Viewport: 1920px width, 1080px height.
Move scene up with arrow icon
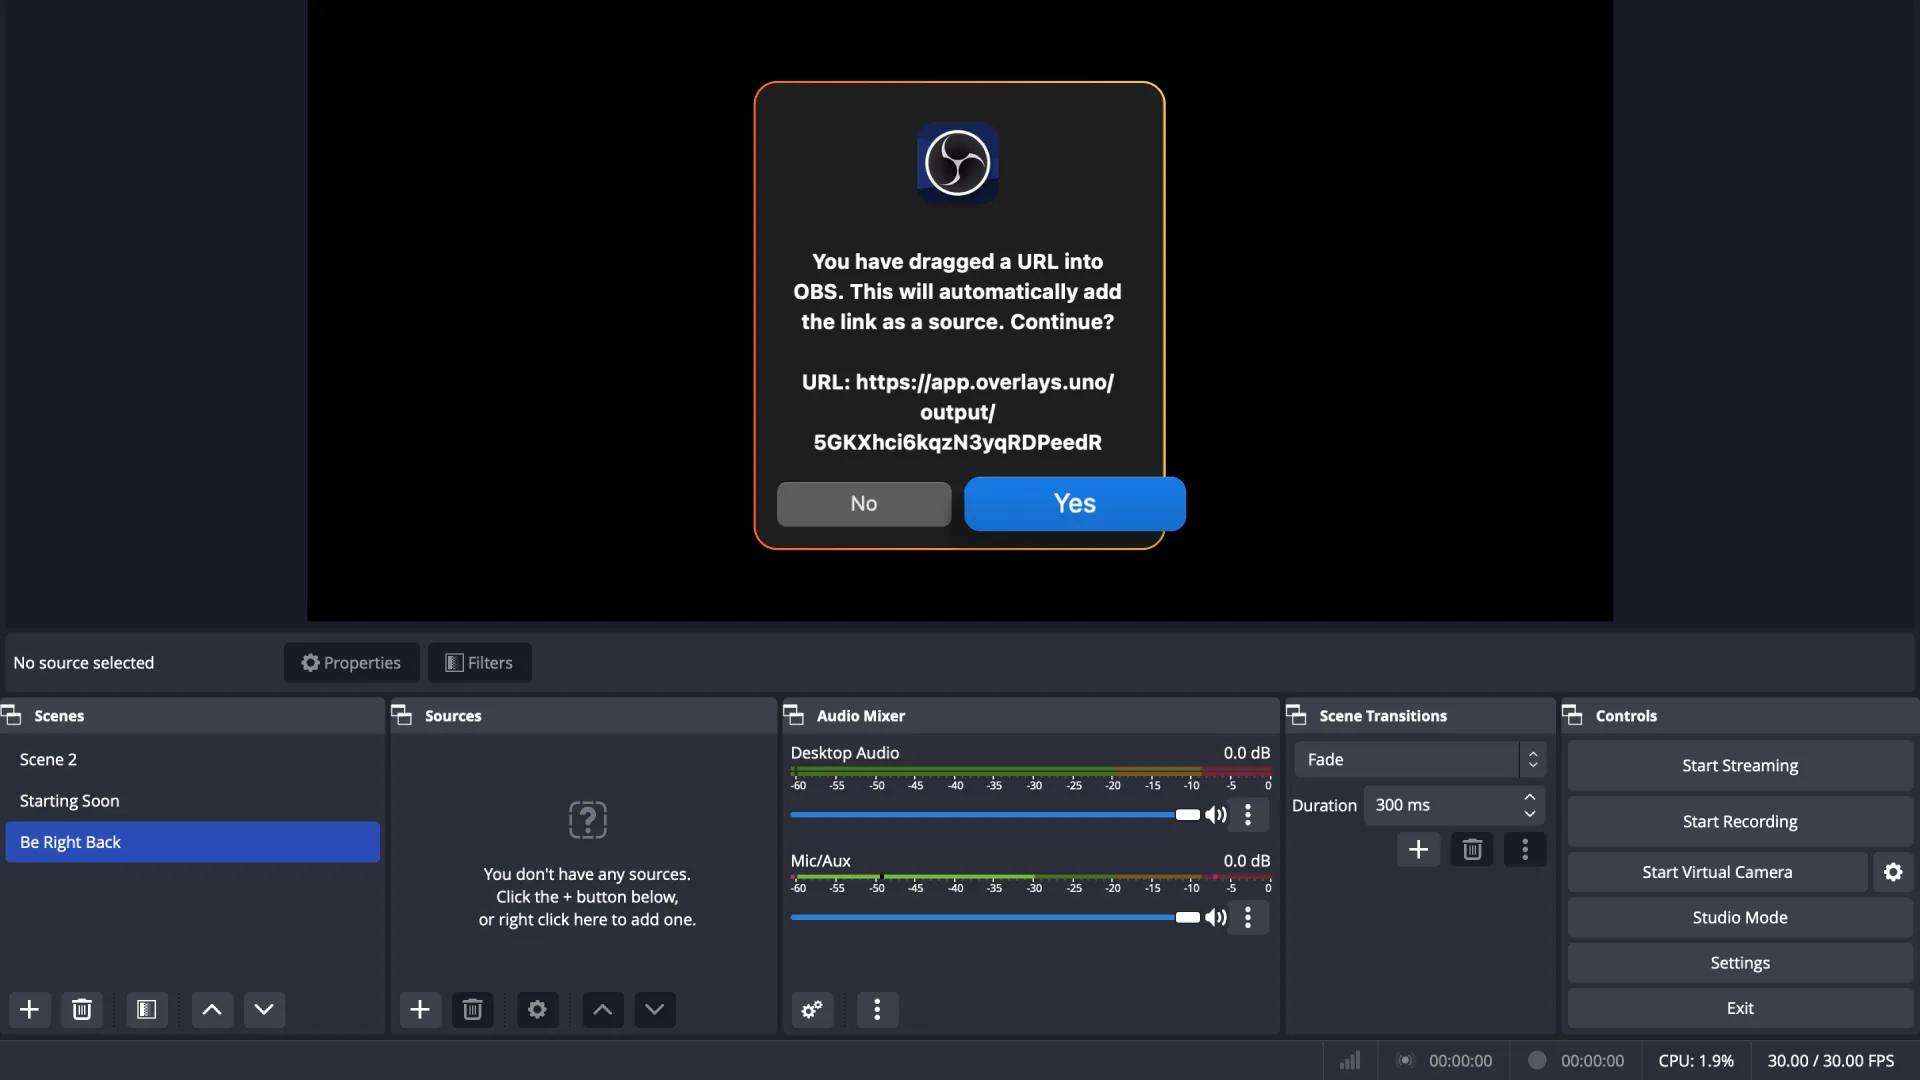[212, 1009]
